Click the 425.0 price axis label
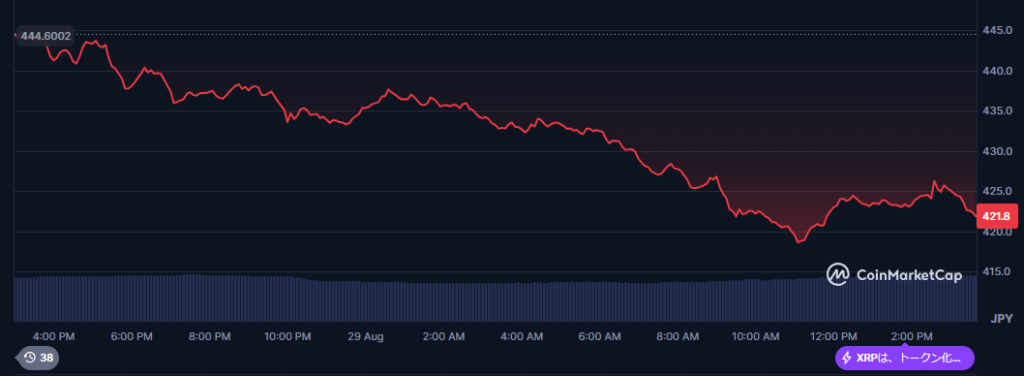The image size is (1024, 376). click(997, 191)
